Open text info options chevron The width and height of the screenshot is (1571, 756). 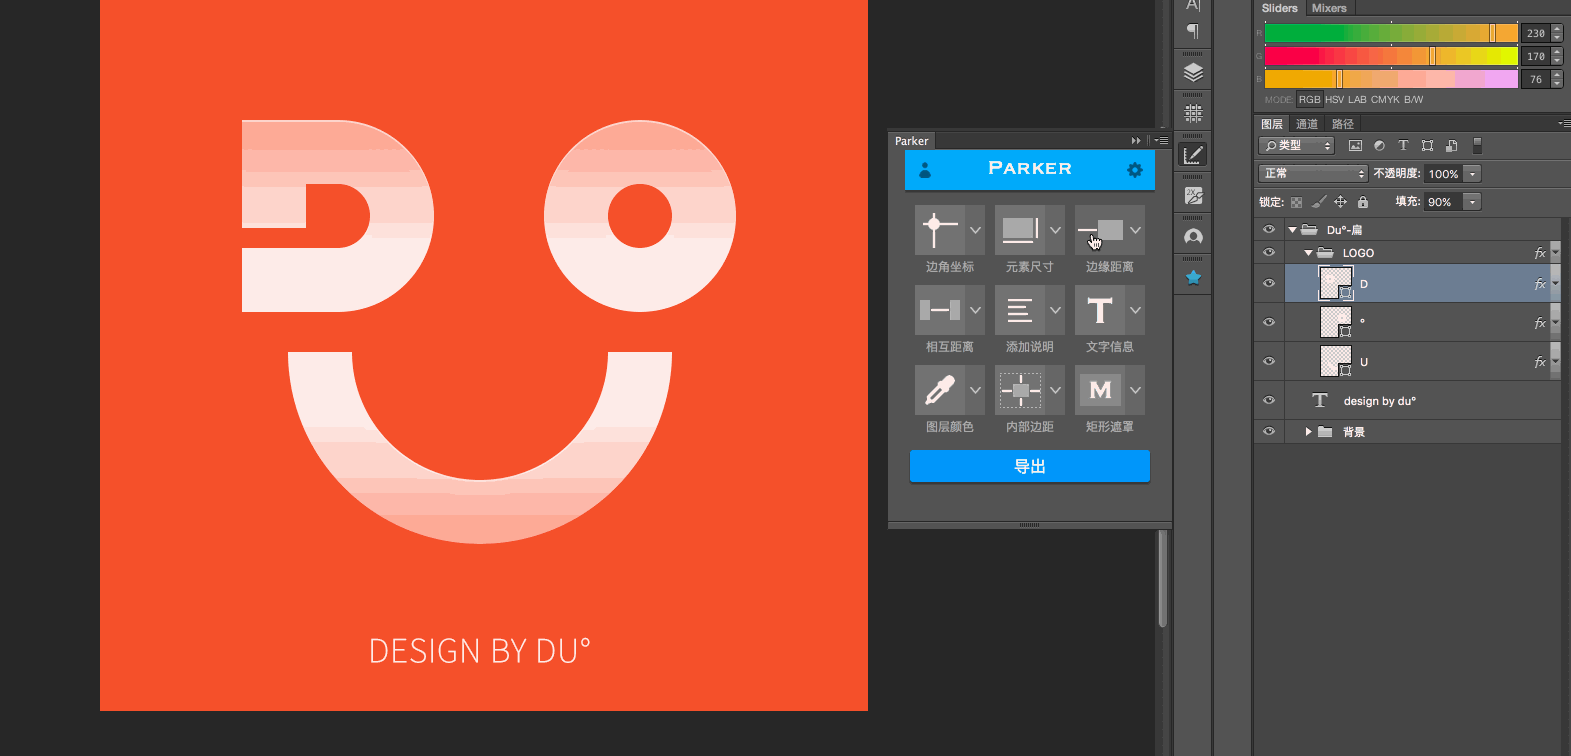1135,310
